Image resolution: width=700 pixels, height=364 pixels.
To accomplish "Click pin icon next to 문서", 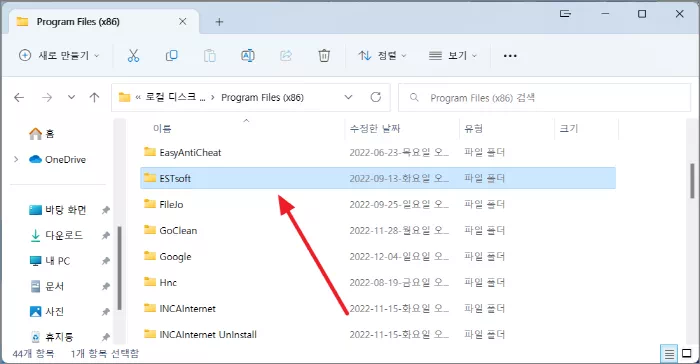I will point(106,286).
